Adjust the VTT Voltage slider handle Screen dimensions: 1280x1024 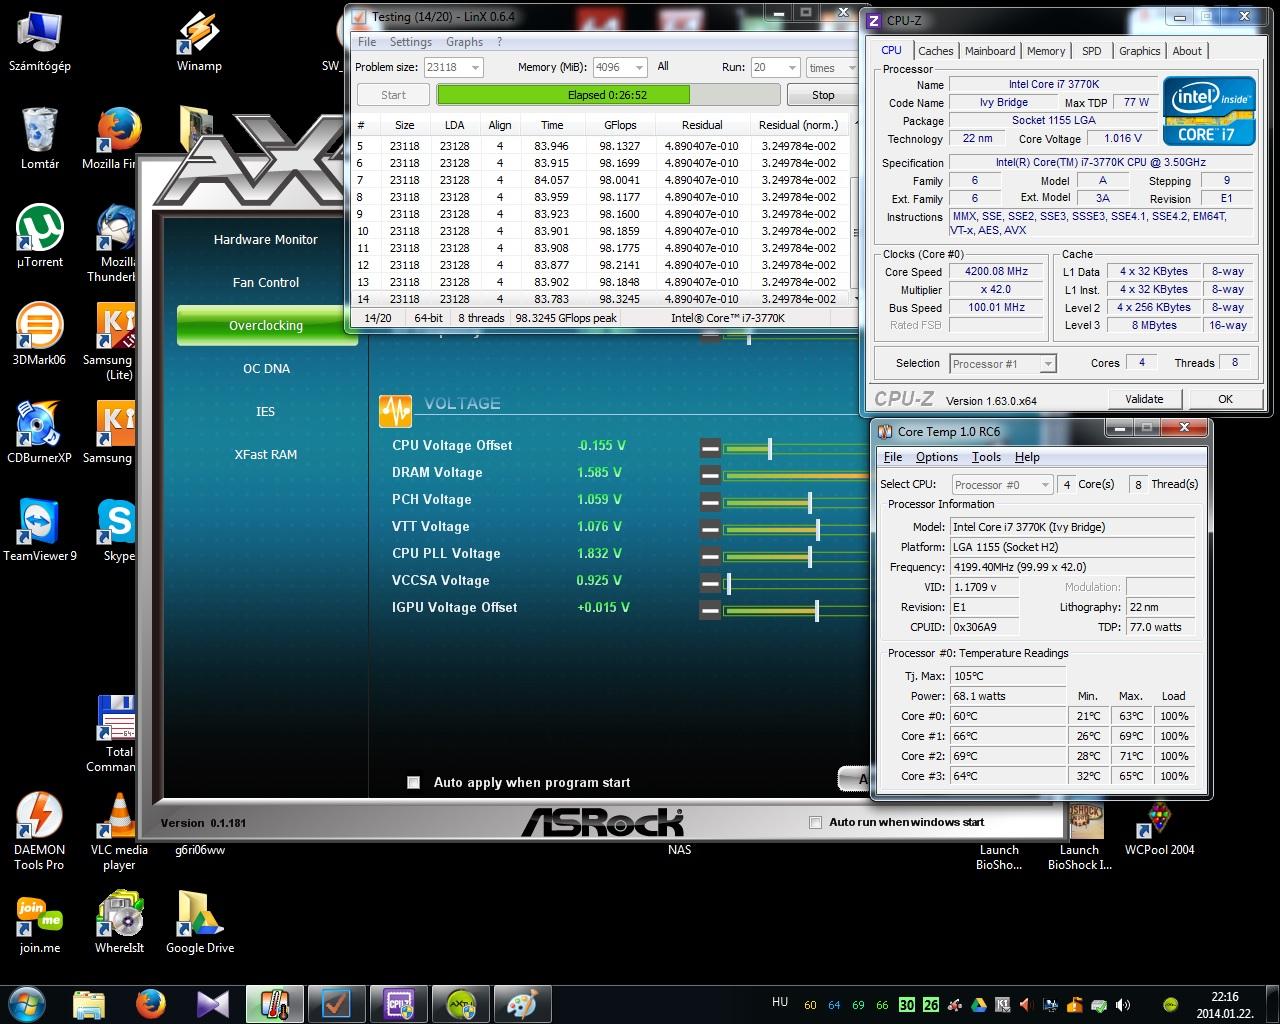click(817, 530)
